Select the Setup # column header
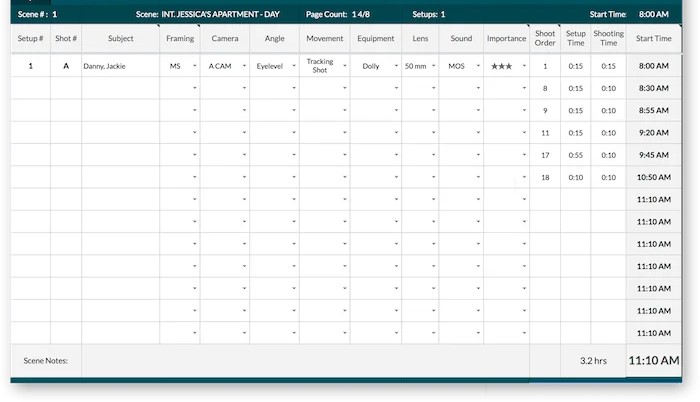The image size is (700, 402). (x=30, y=38)
